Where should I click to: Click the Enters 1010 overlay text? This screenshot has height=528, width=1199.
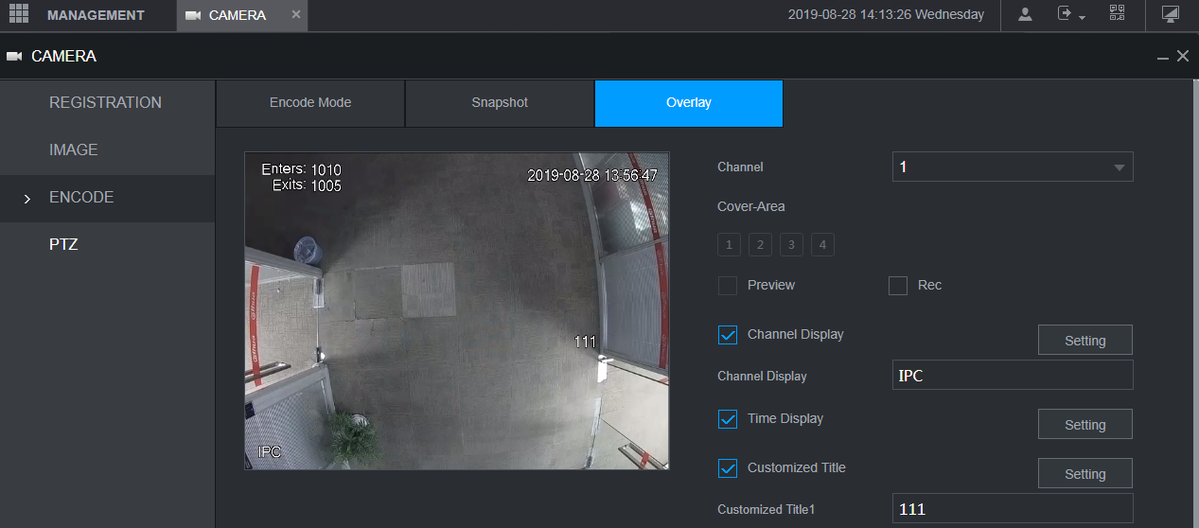301,169
